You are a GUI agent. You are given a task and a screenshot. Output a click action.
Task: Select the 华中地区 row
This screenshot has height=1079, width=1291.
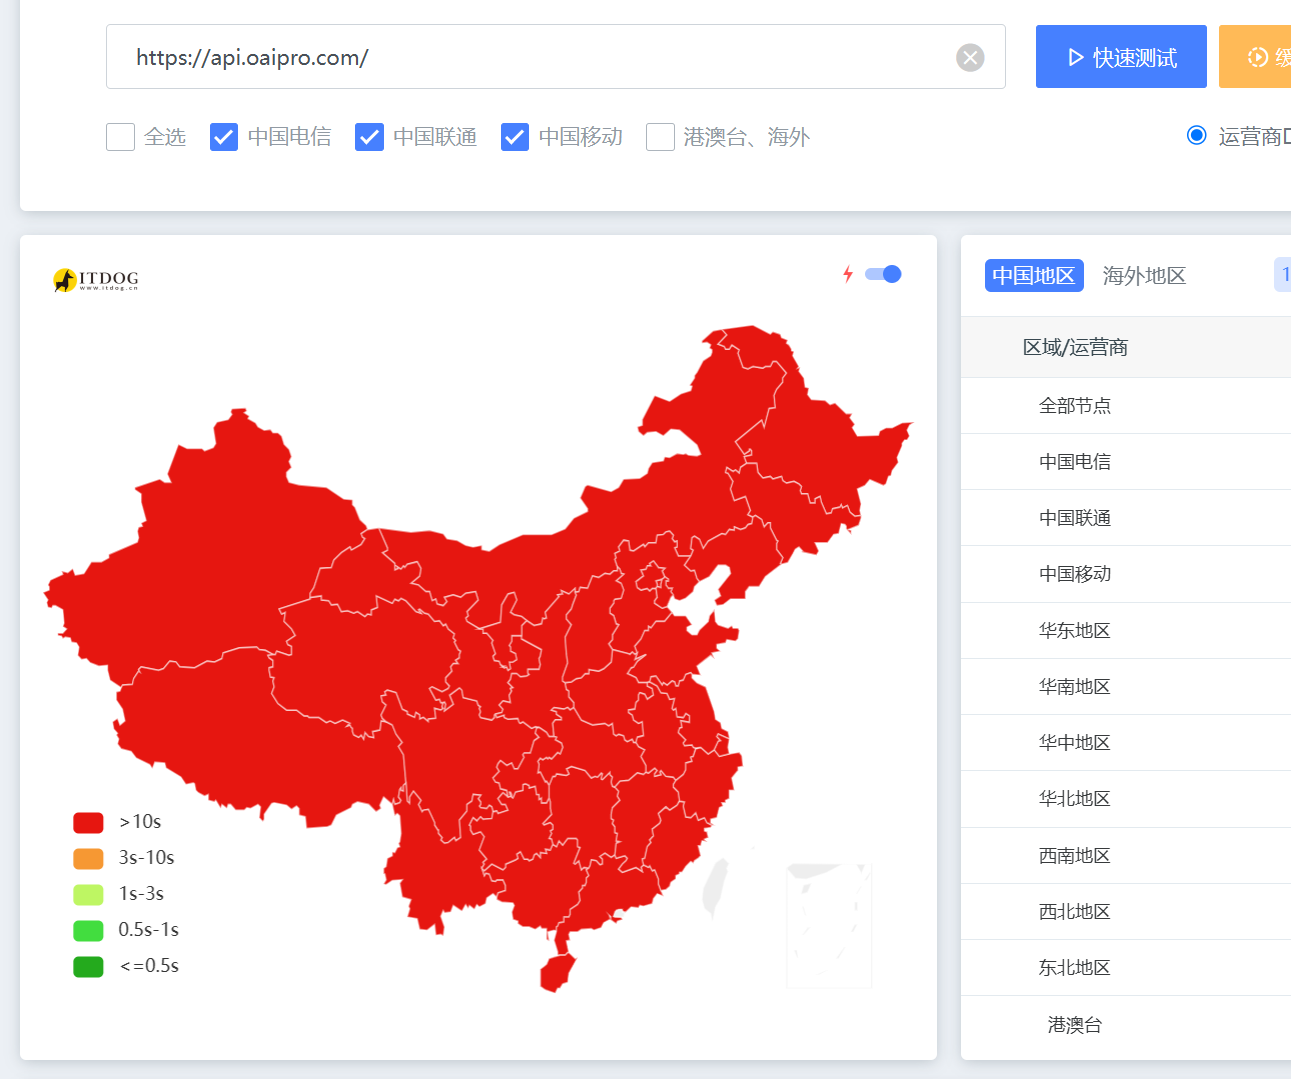tap(1126, 743)
